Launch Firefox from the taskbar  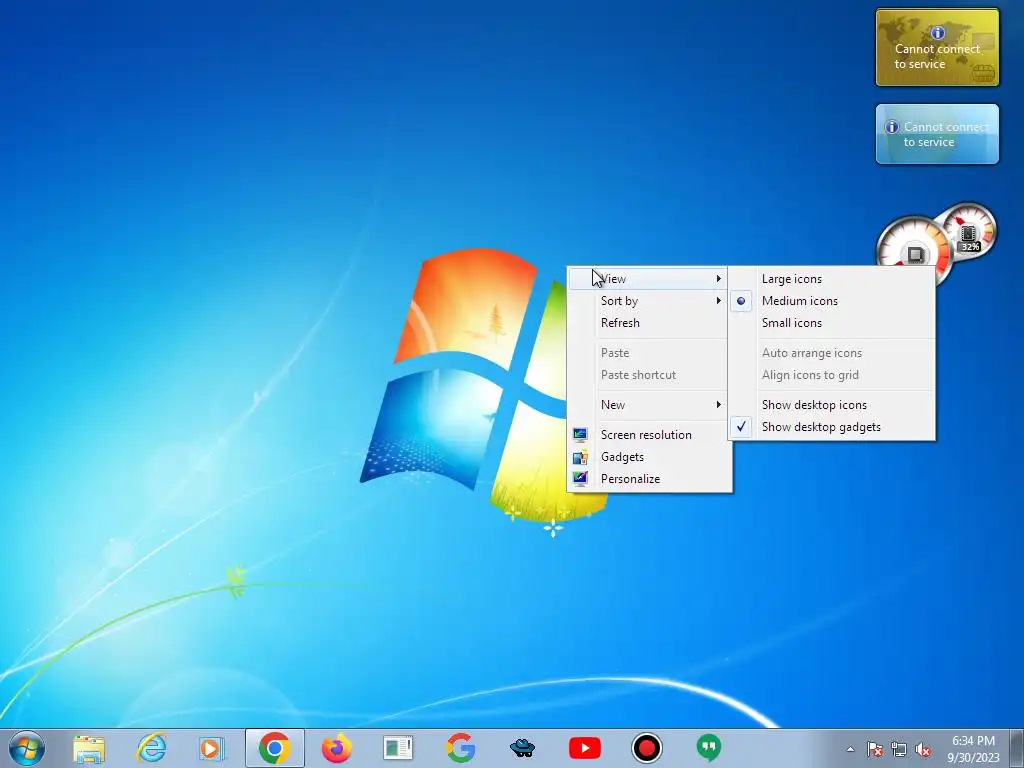point(336,748)
